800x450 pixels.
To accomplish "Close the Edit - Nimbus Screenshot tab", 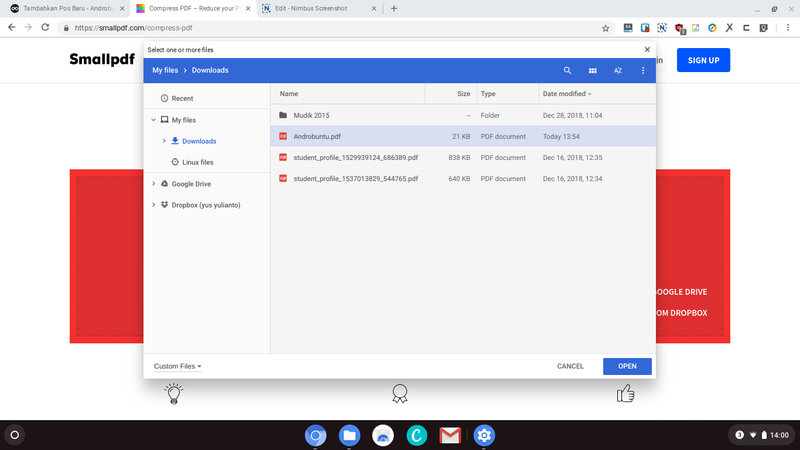I will pyautogui.click(x=374, y=9).
